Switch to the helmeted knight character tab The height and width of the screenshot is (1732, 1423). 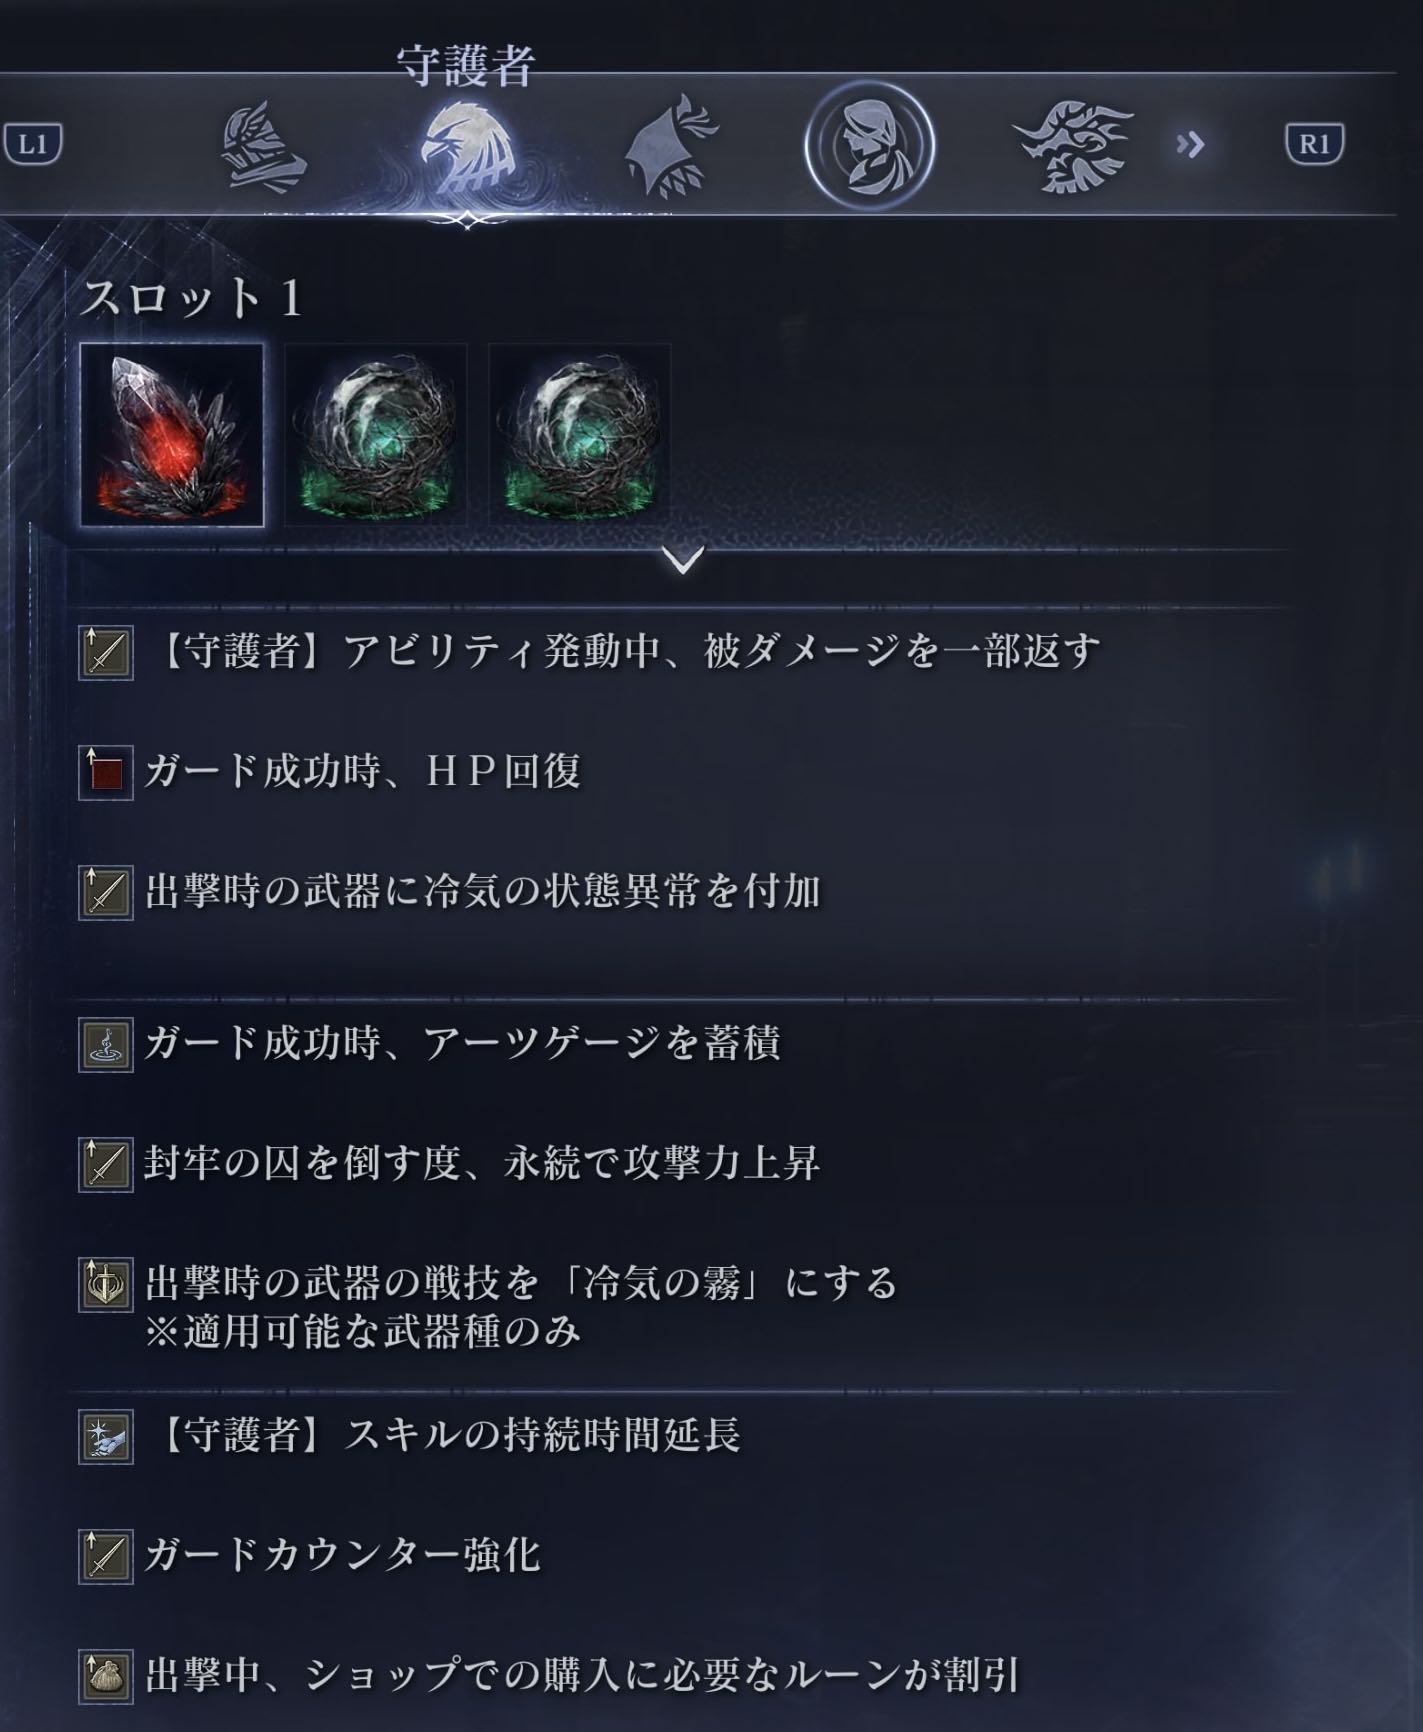[263, 147]
